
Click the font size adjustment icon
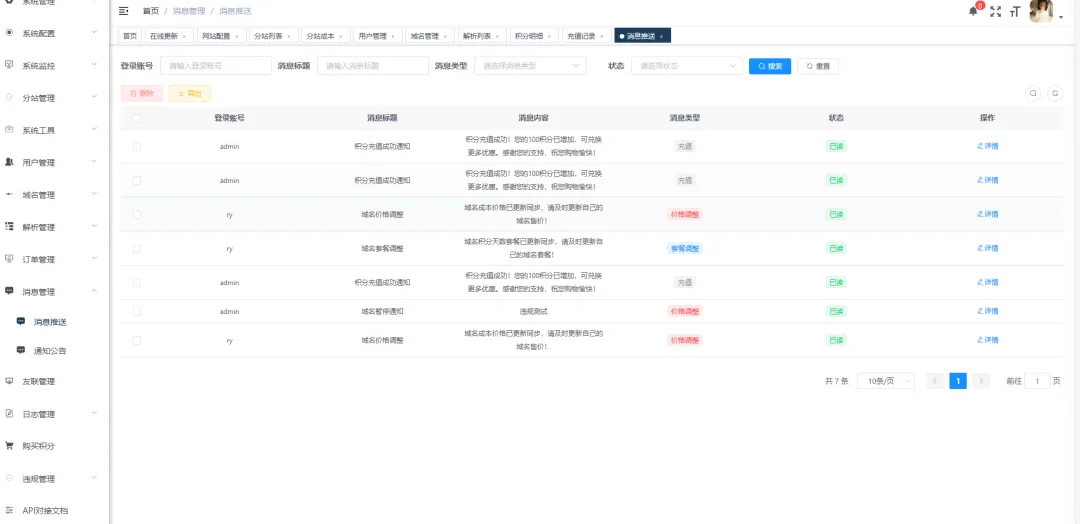(x=1015, y=12)
